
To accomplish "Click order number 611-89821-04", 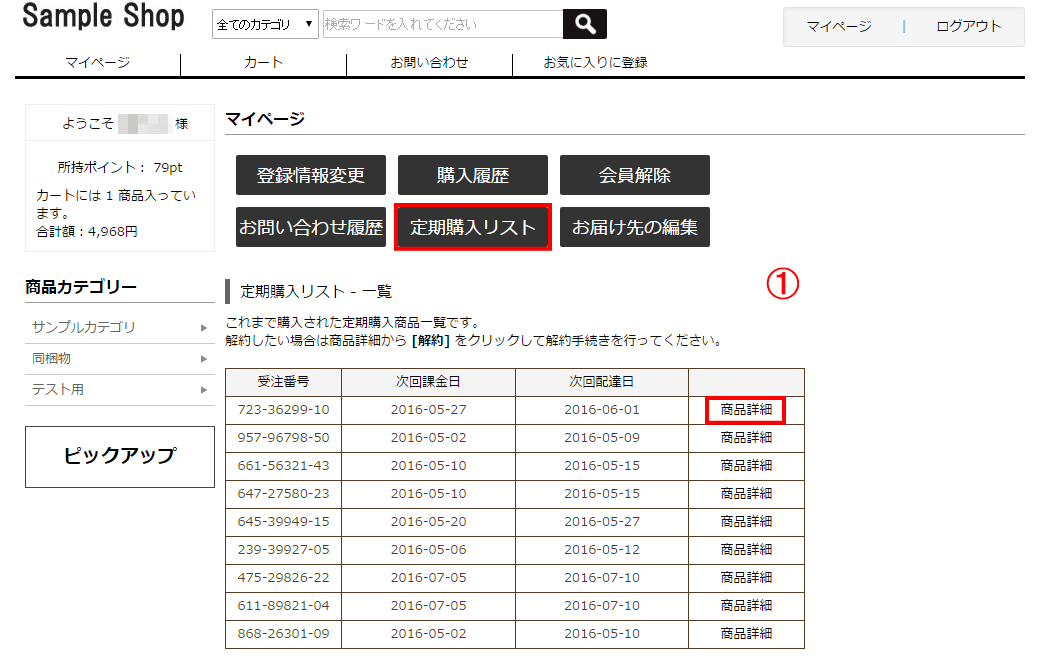I will (x=283, y=605).
